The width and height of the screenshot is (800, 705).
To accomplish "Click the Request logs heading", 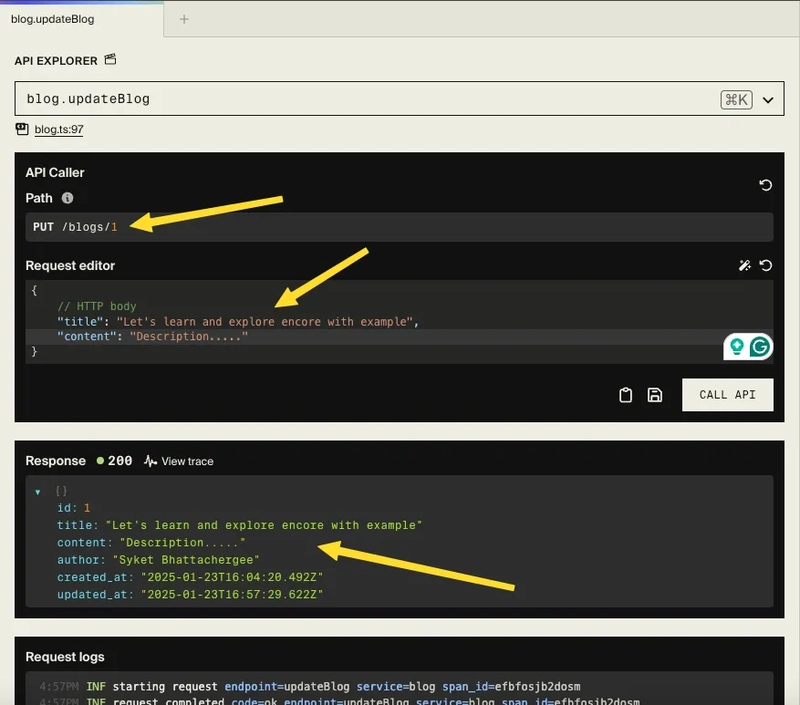I will 65,657.
